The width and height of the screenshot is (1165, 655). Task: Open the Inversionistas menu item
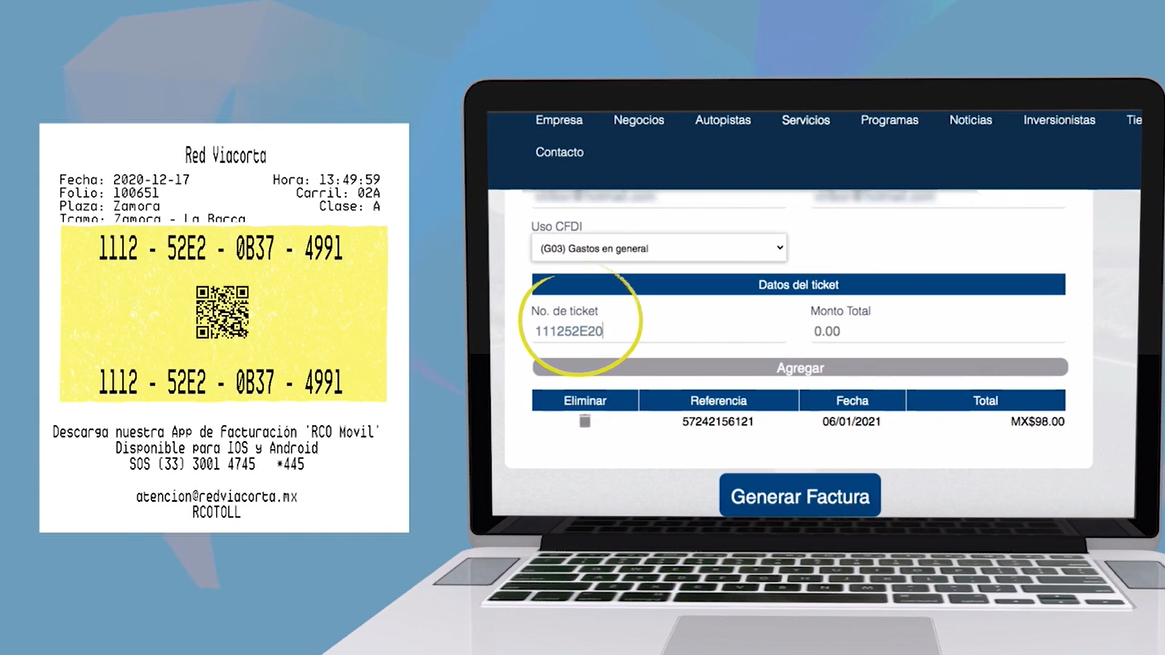click(1059, 120)
